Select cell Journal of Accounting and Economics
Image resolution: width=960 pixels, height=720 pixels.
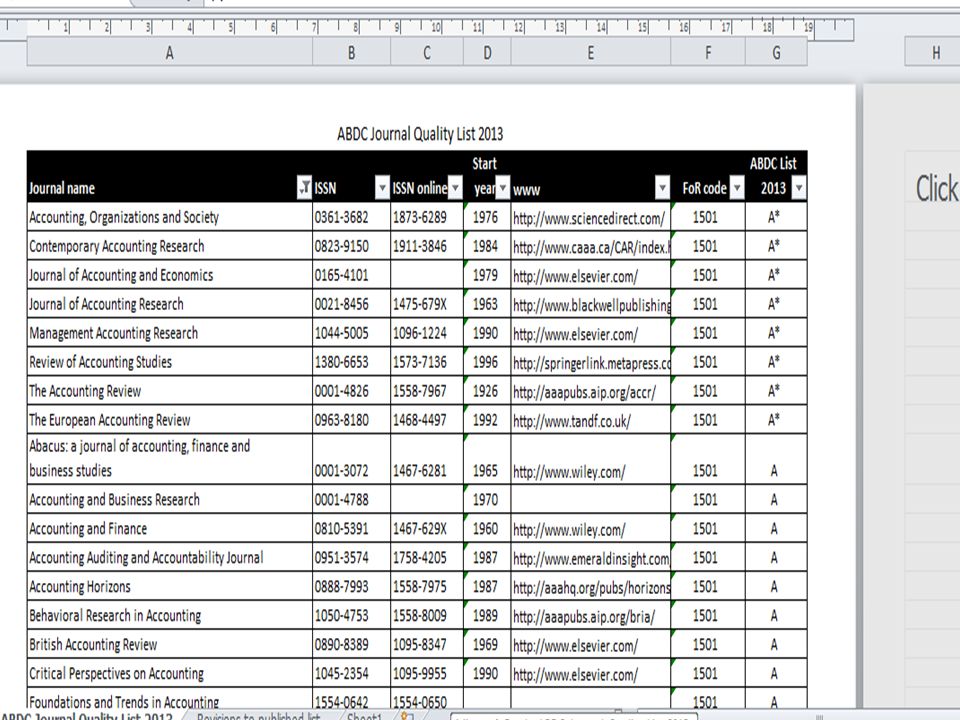click(170, 274)
